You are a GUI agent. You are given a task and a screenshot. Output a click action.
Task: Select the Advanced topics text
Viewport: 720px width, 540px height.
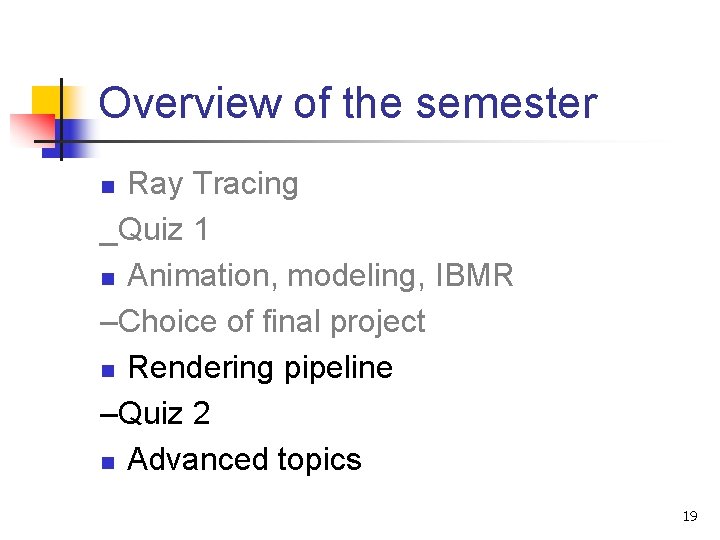pyautogui.click(x=244, y=460)
